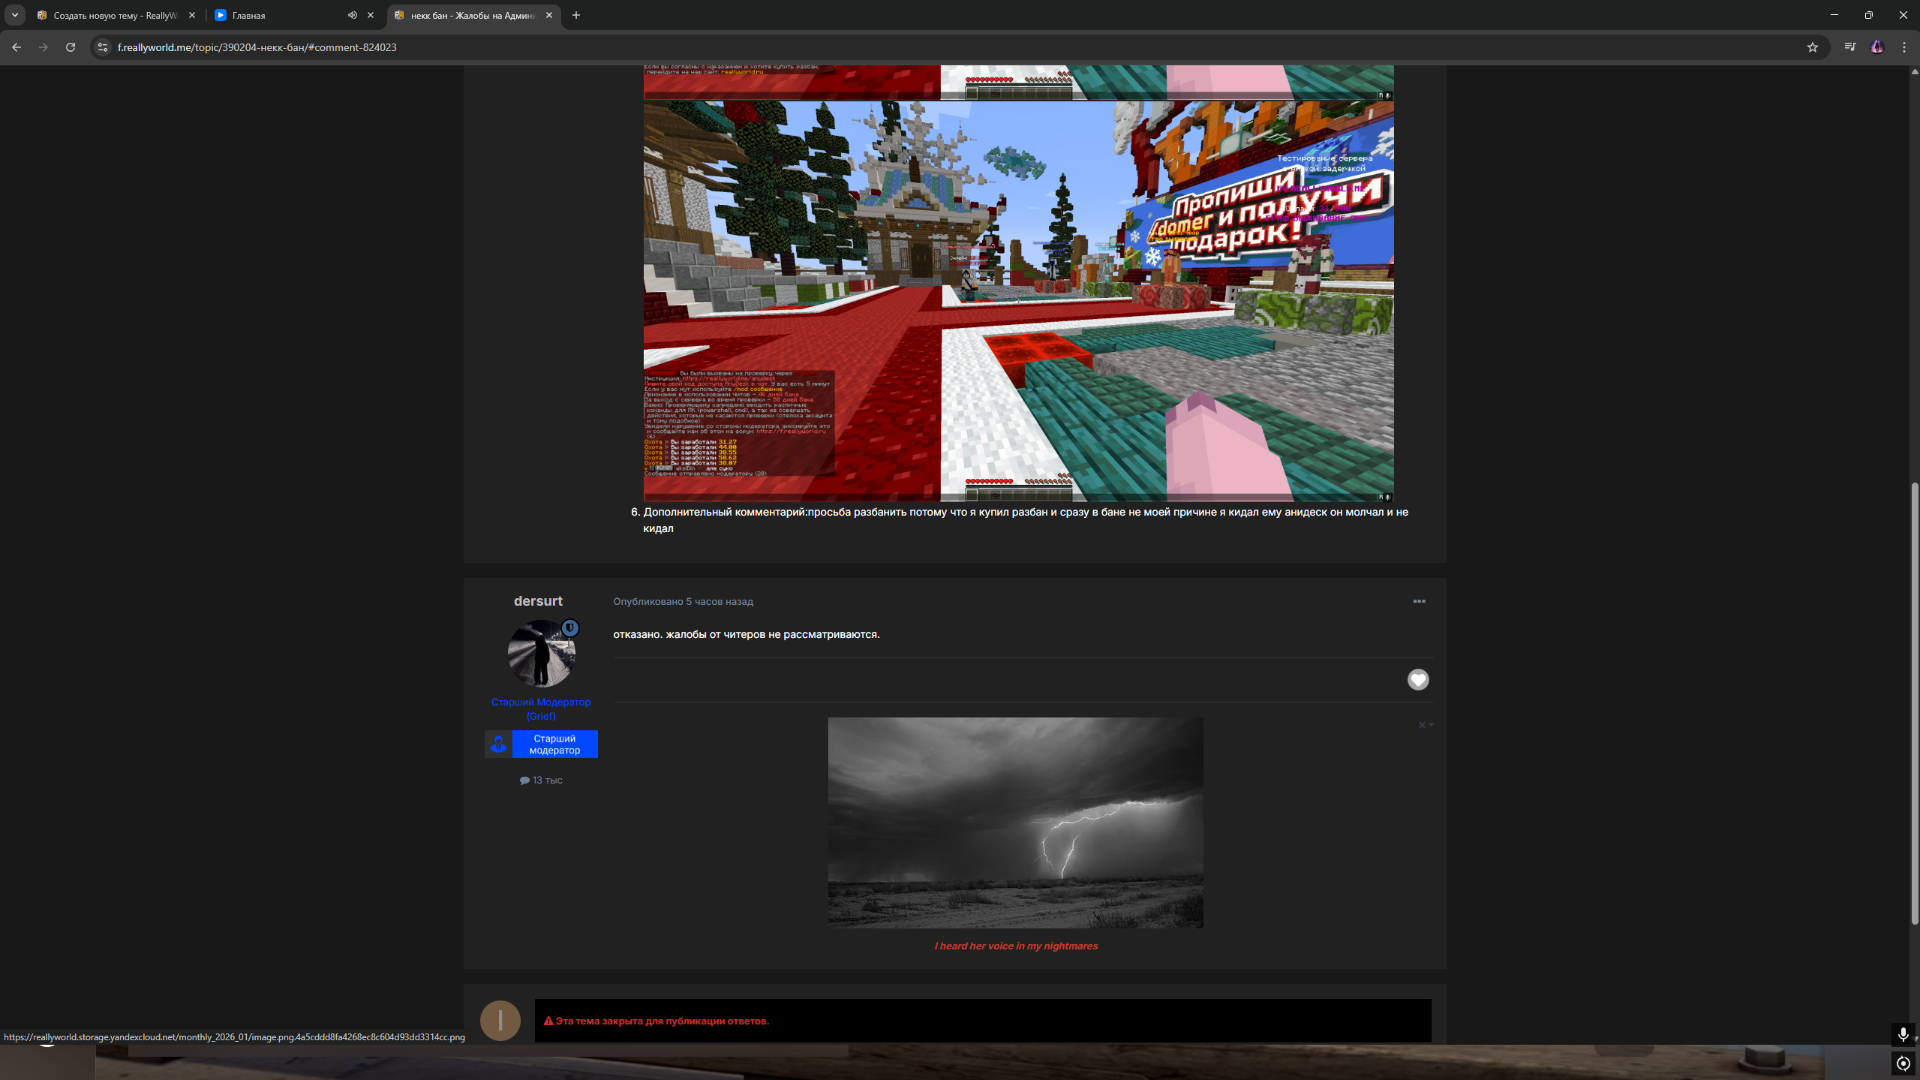Viewport: 1920px width, 1080px height.
Task: Open the three-dots options on dersurt's post
Action: pyautogui.click(x=1419, y=601)
